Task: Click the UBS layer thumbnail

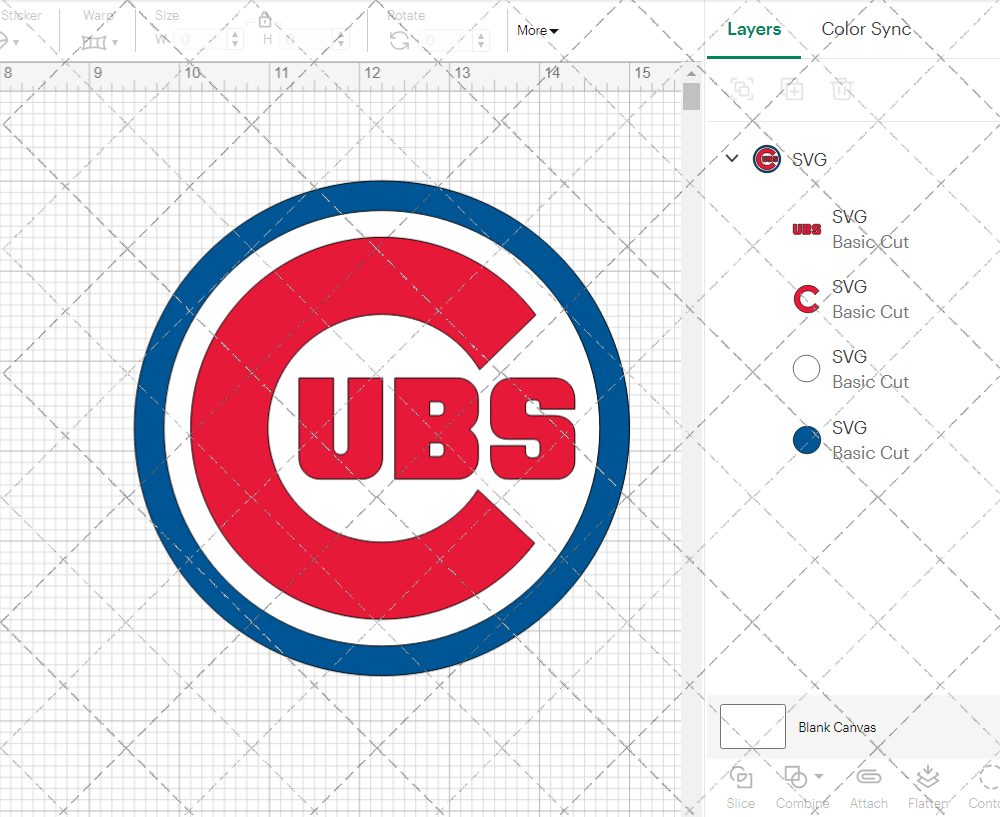Action: pos(807,229)
